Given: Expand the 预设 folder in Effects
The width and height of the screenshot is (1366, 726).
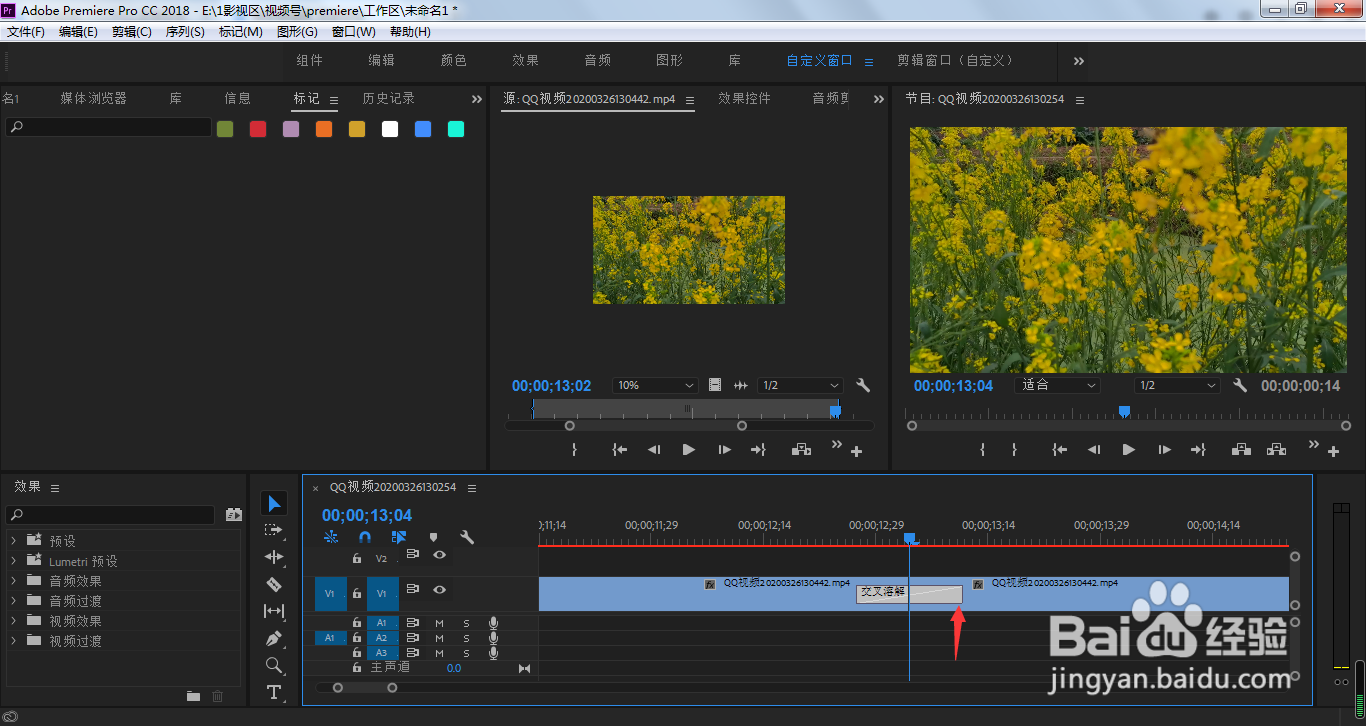Looking at the screenshot, I should pyautogui.click(x=14, y=540).
